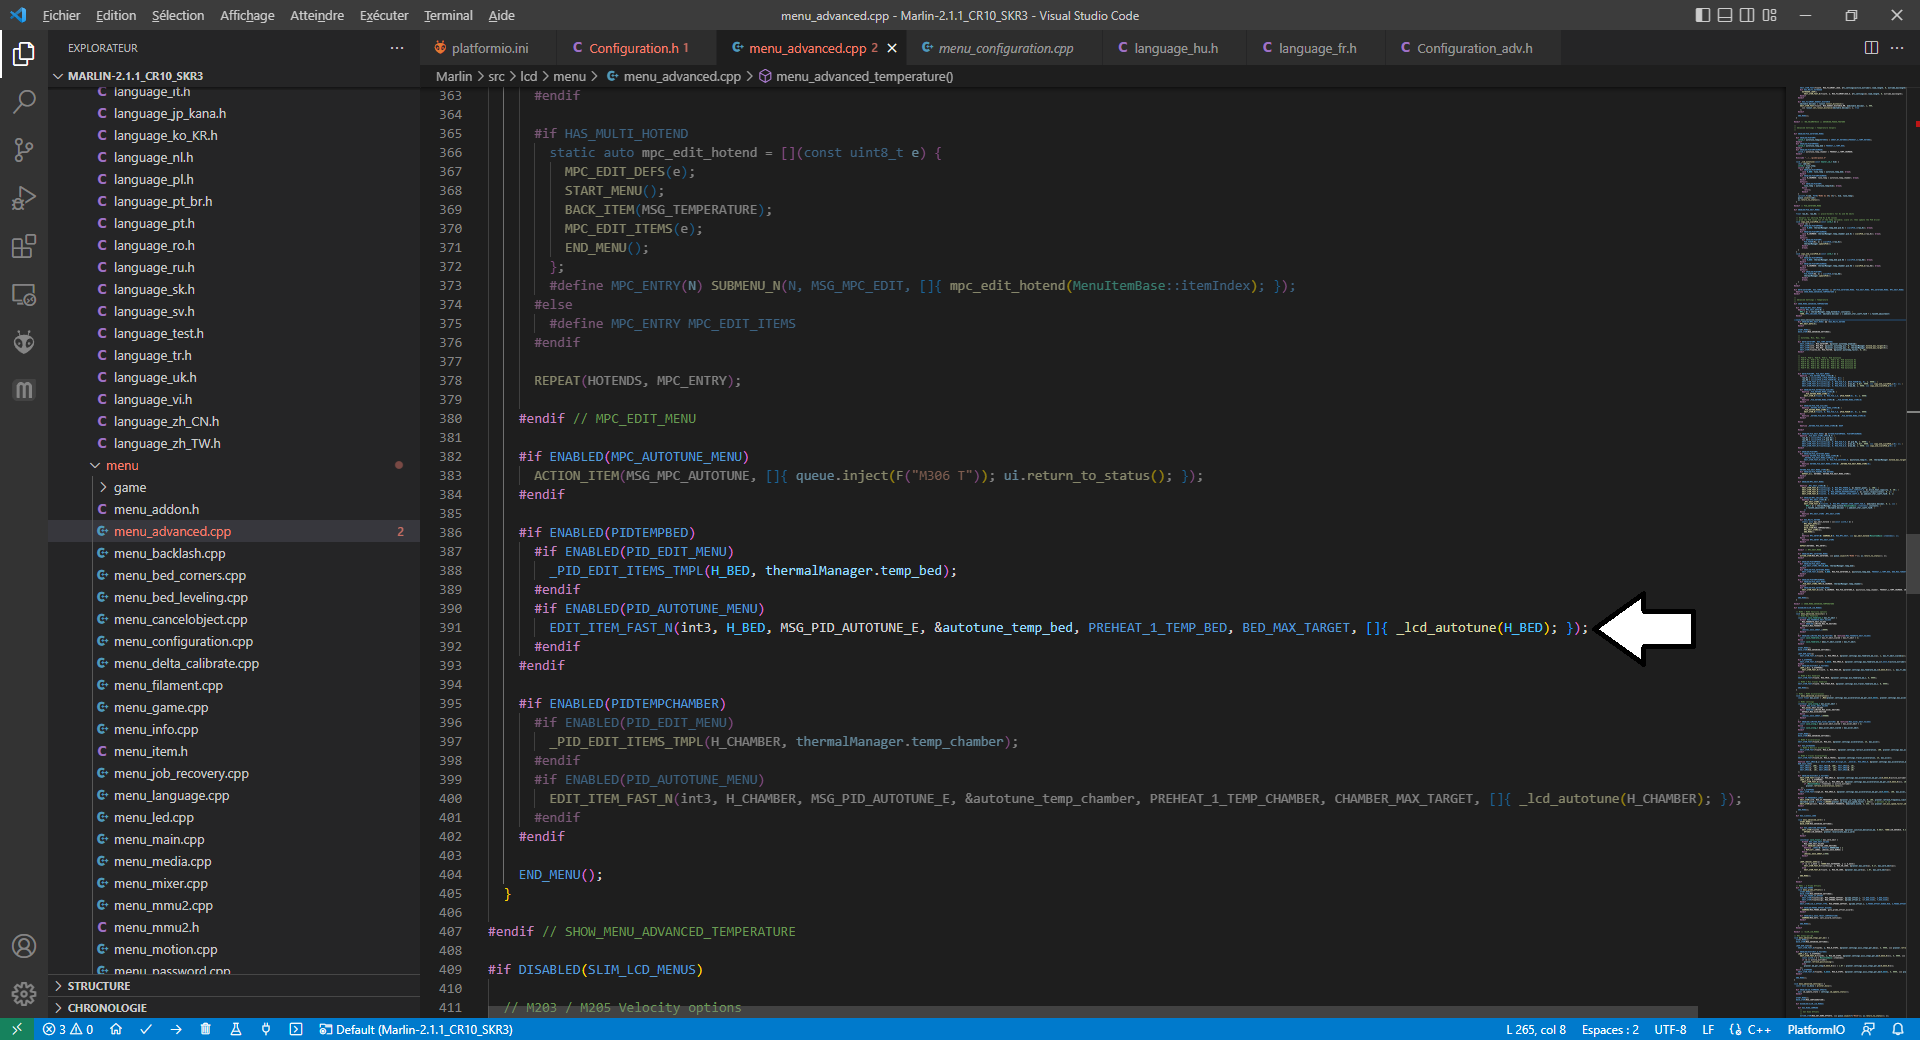Open the Accounts menu icon

click(x=24, y=946)
